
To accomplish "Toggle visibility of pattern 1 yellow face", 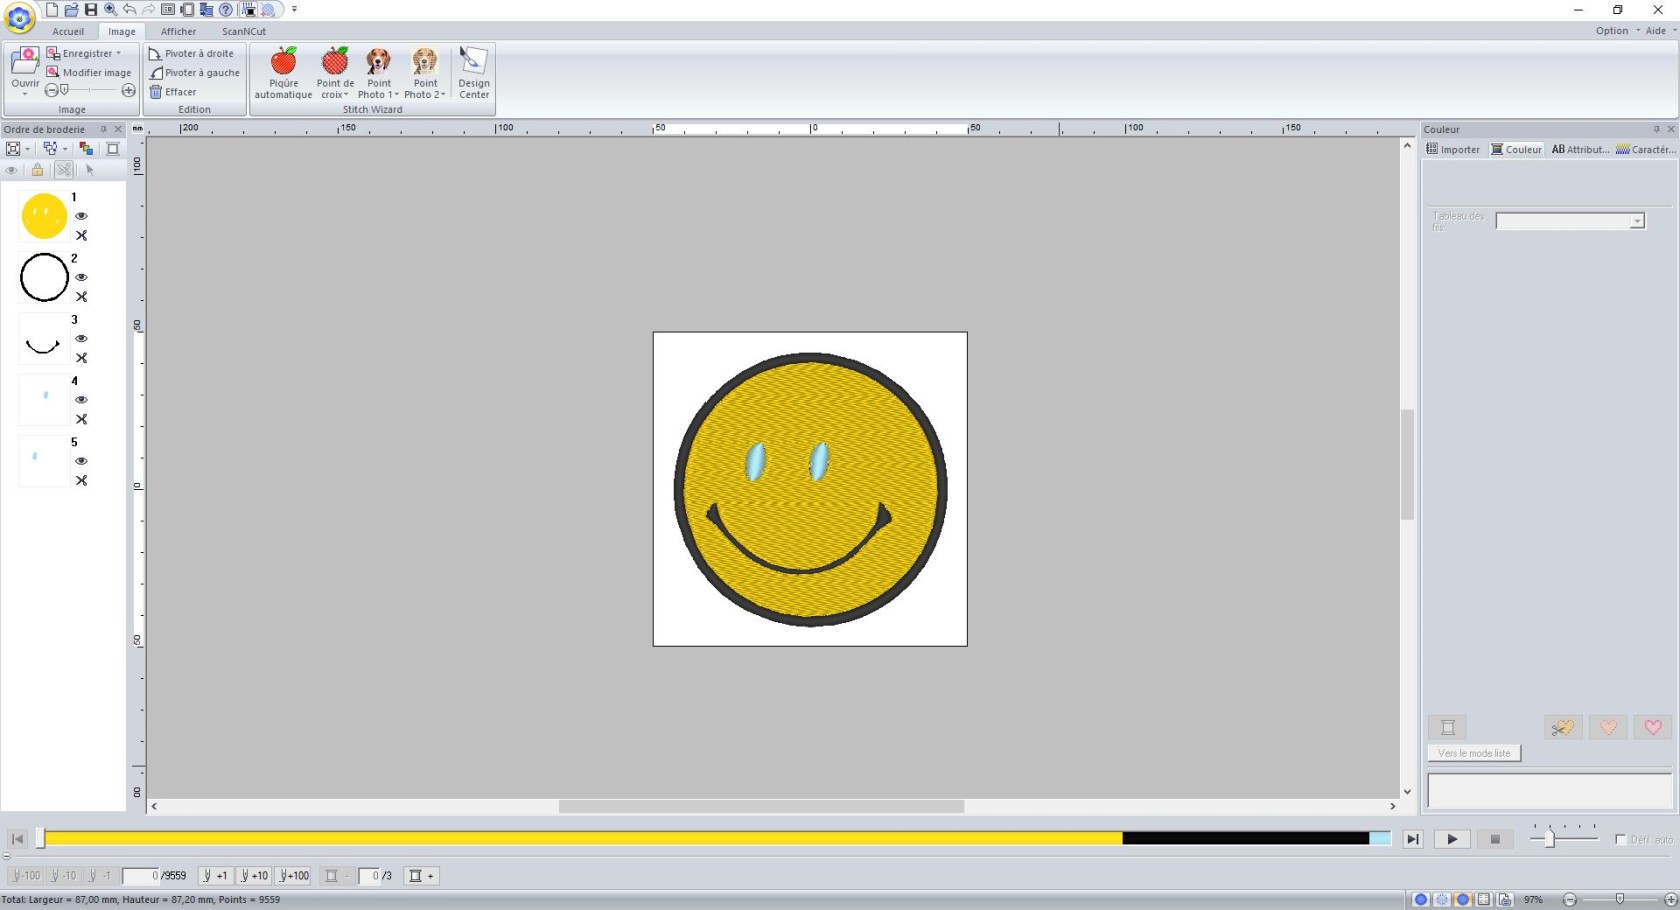I will click(x=81, y=216).
